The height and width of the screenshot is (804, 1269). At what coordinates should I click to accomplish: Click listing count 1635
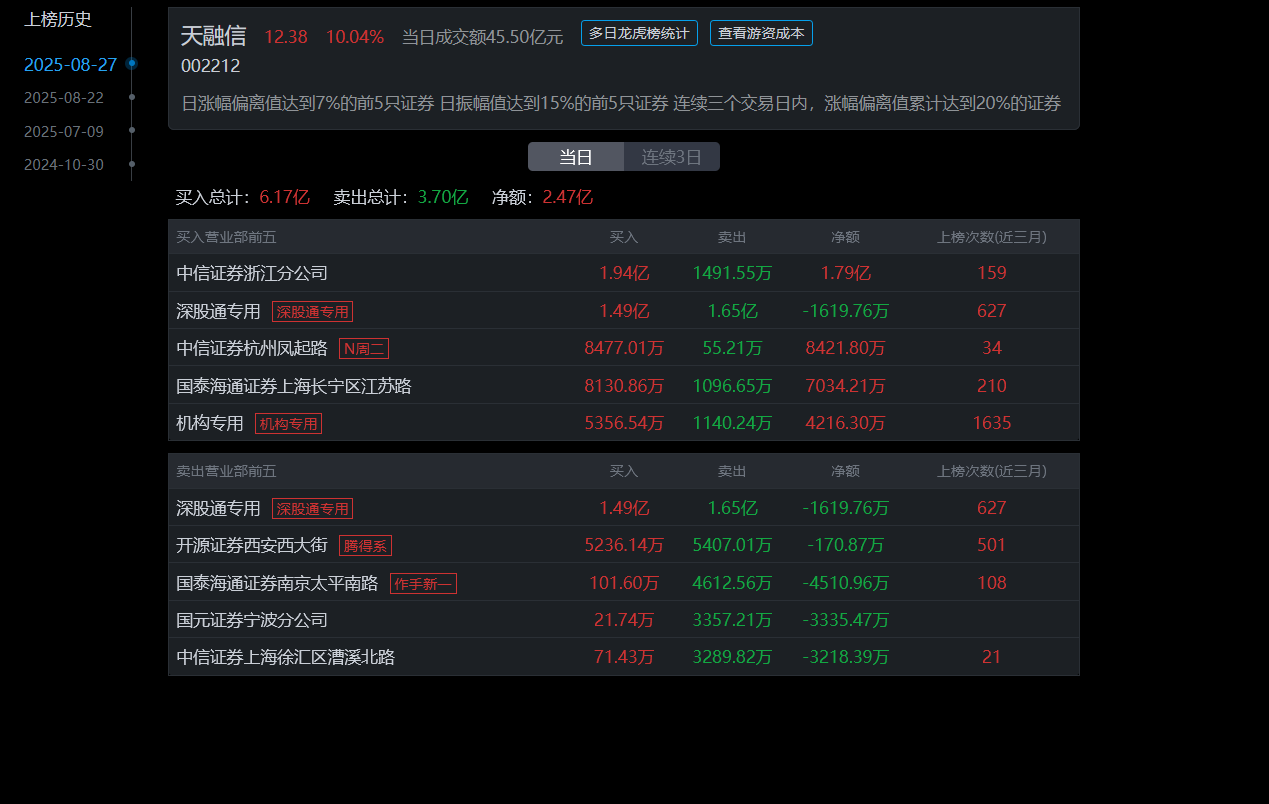(992, 423)
